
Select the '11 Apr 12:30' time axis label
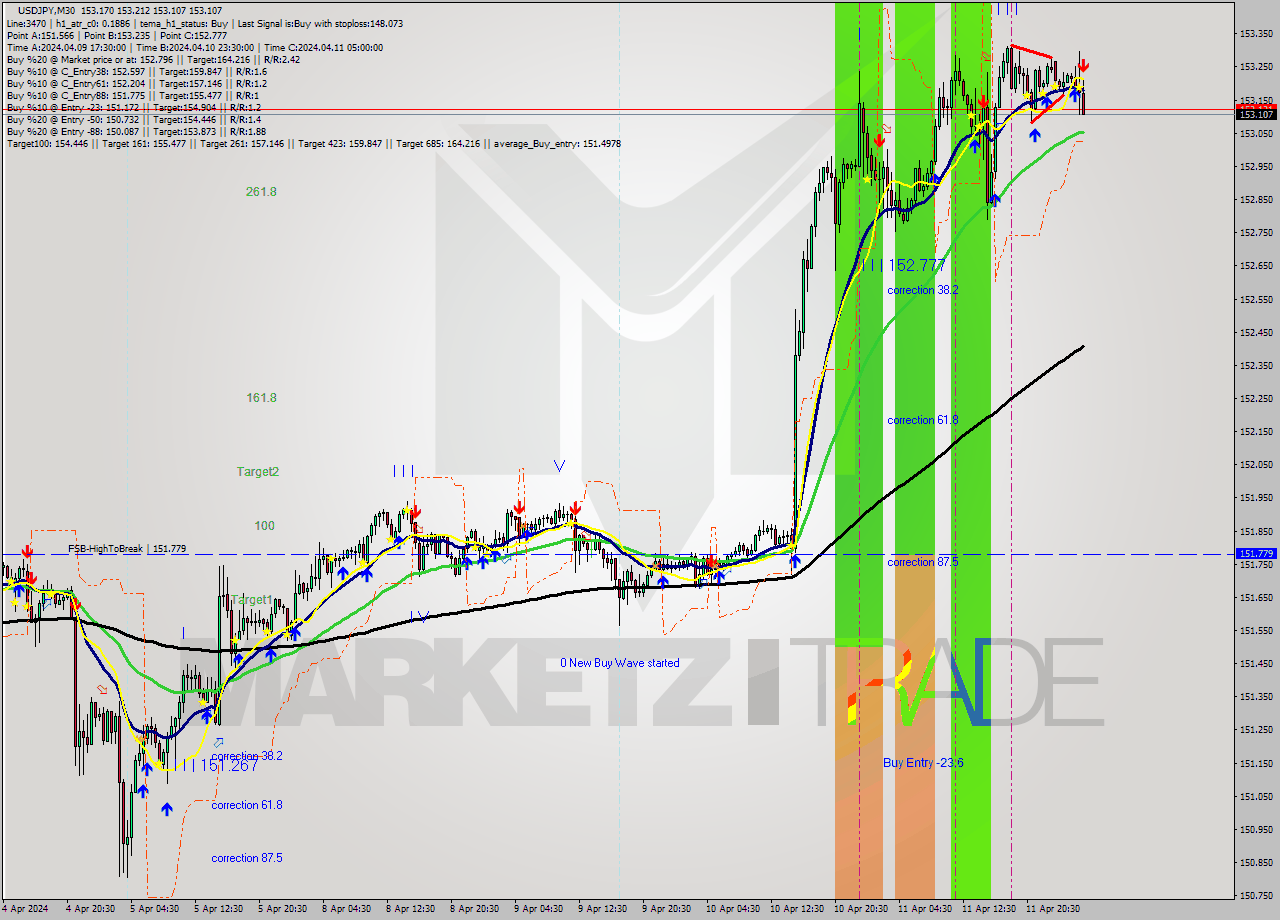pyautogui.click(x=988, y=909)
